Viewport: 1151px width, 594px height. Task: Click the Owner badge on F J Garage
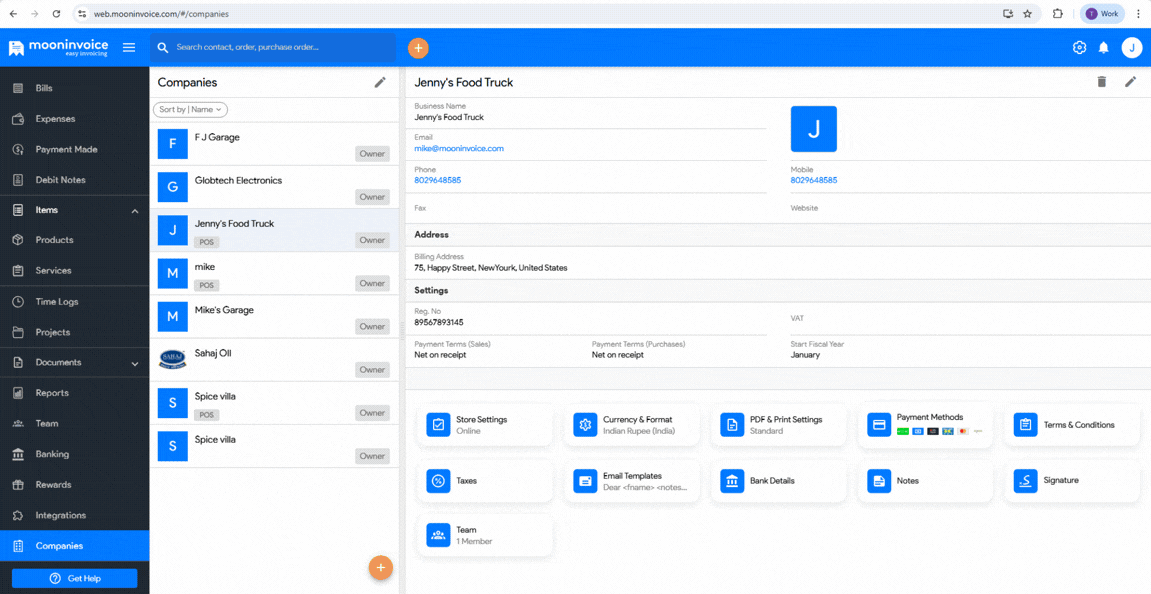372,153
